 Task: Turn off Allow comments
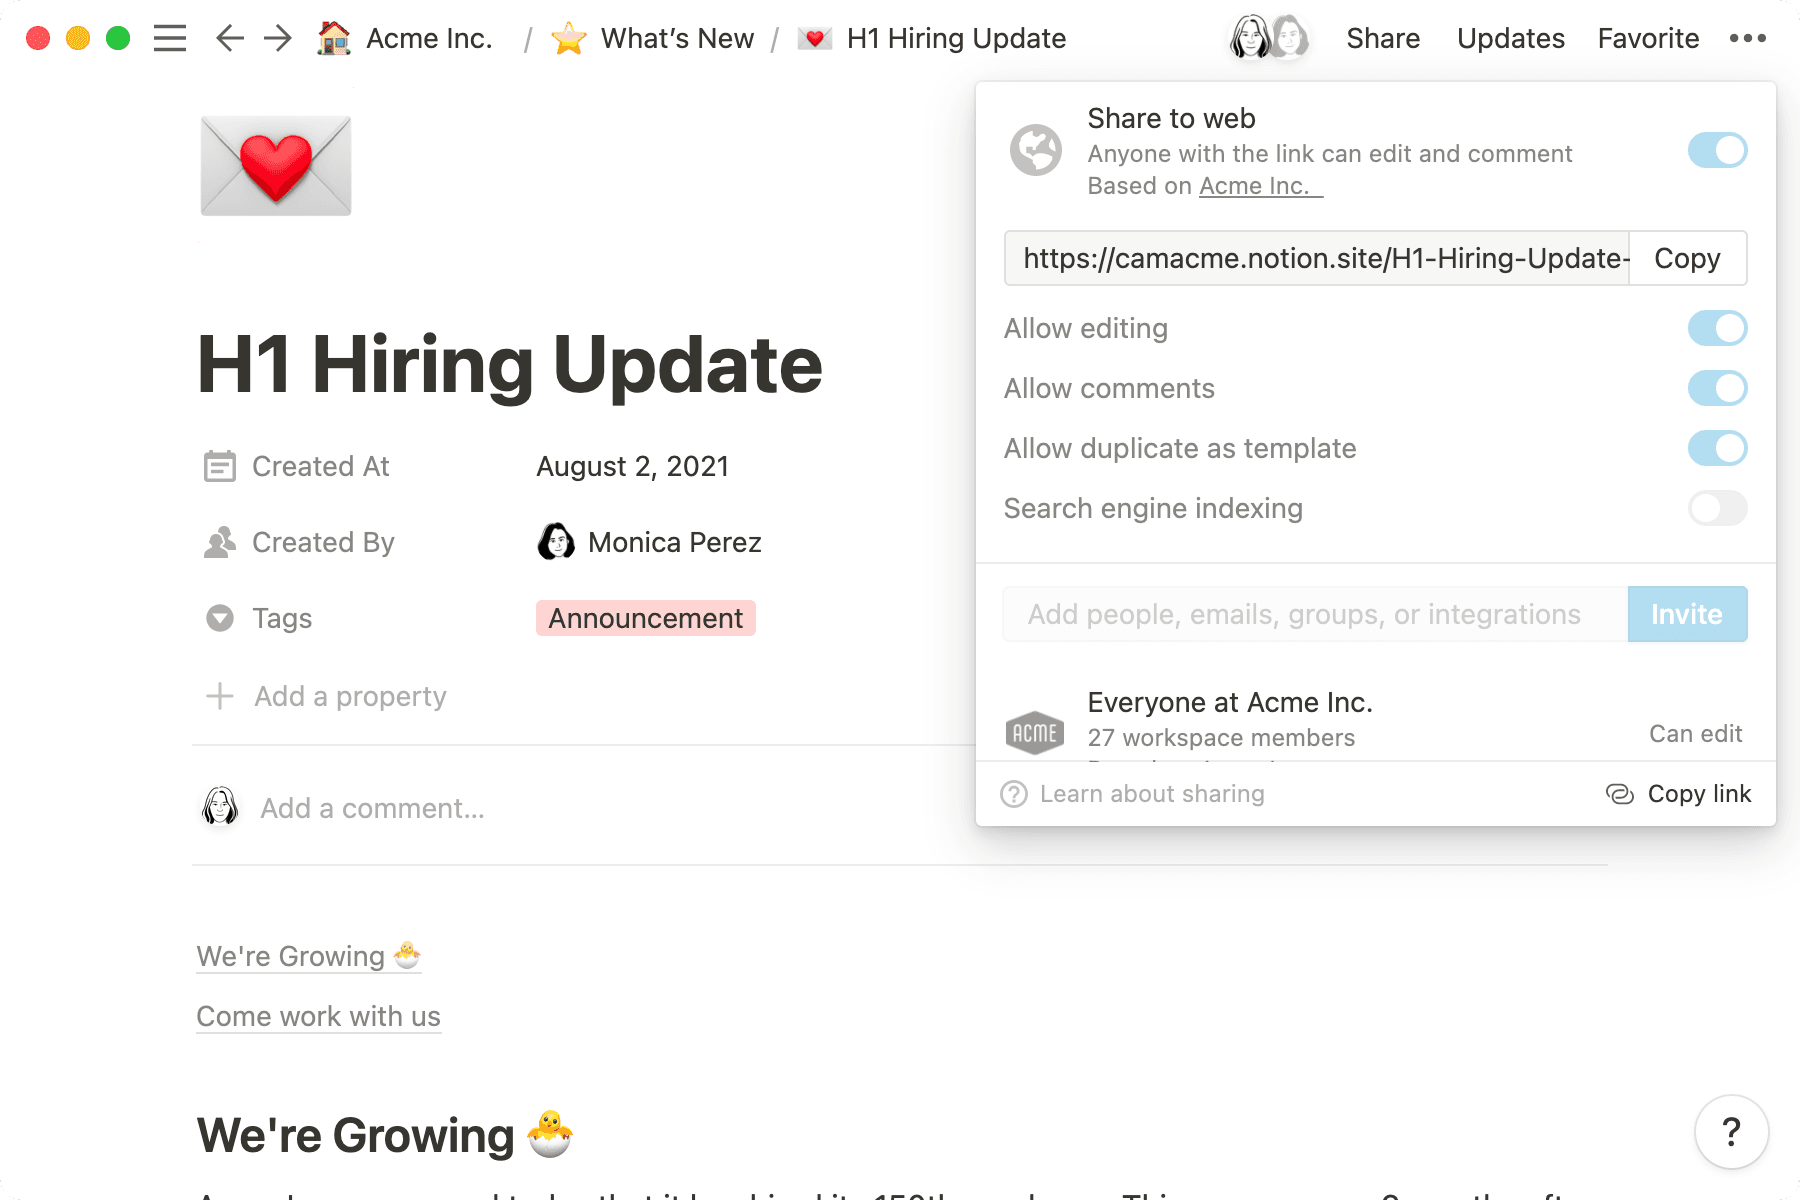(1717, 388)
